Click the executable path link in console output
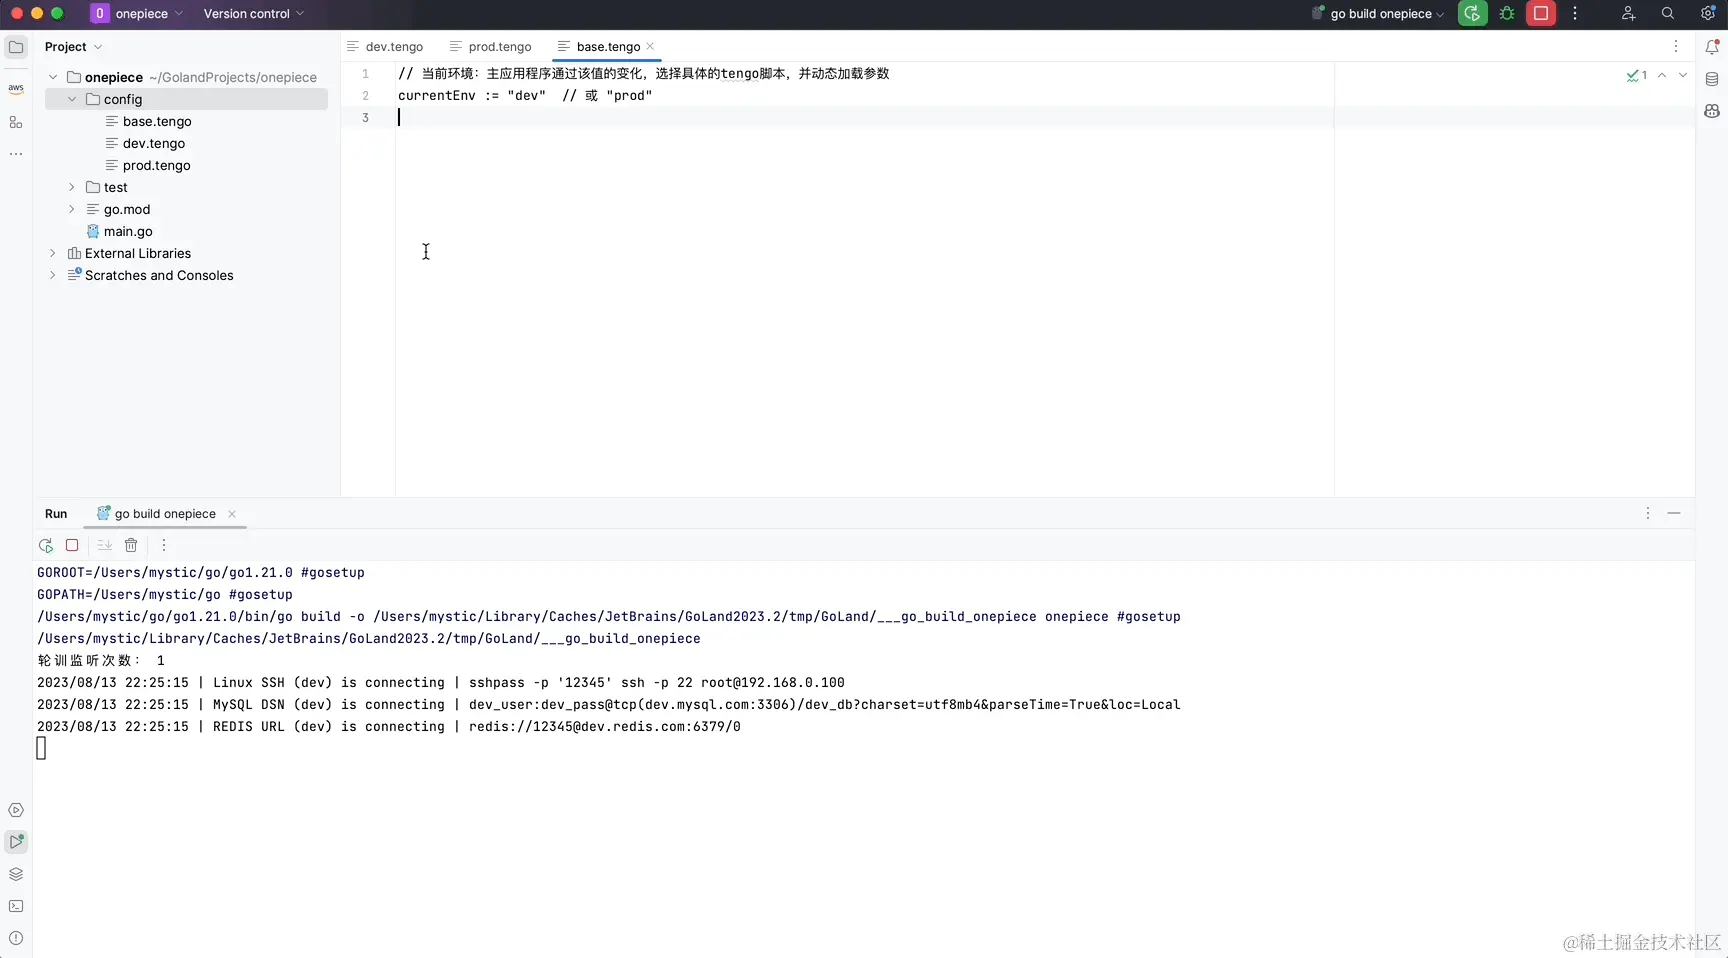Image resolution: width=1728 pixels, height=958 pixels. point(368,639)
